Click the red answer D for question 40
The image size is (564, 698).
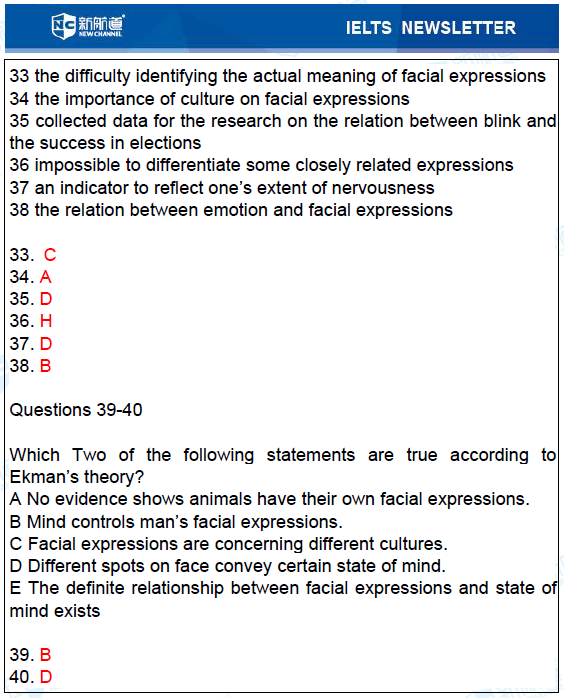click(46, 677)
